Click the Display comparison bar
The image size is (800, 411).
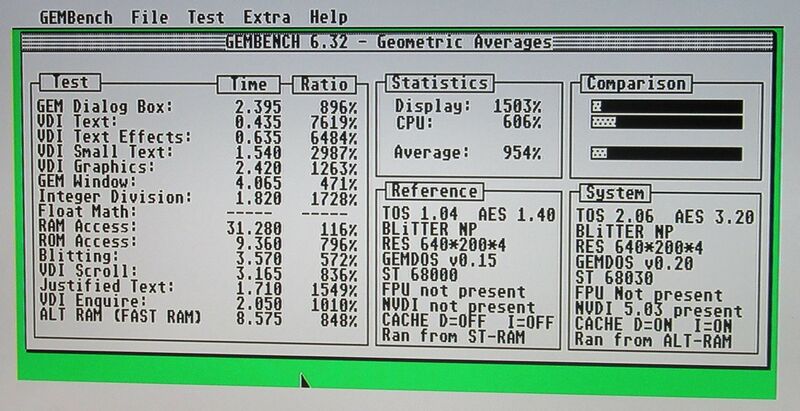point(667,107)
